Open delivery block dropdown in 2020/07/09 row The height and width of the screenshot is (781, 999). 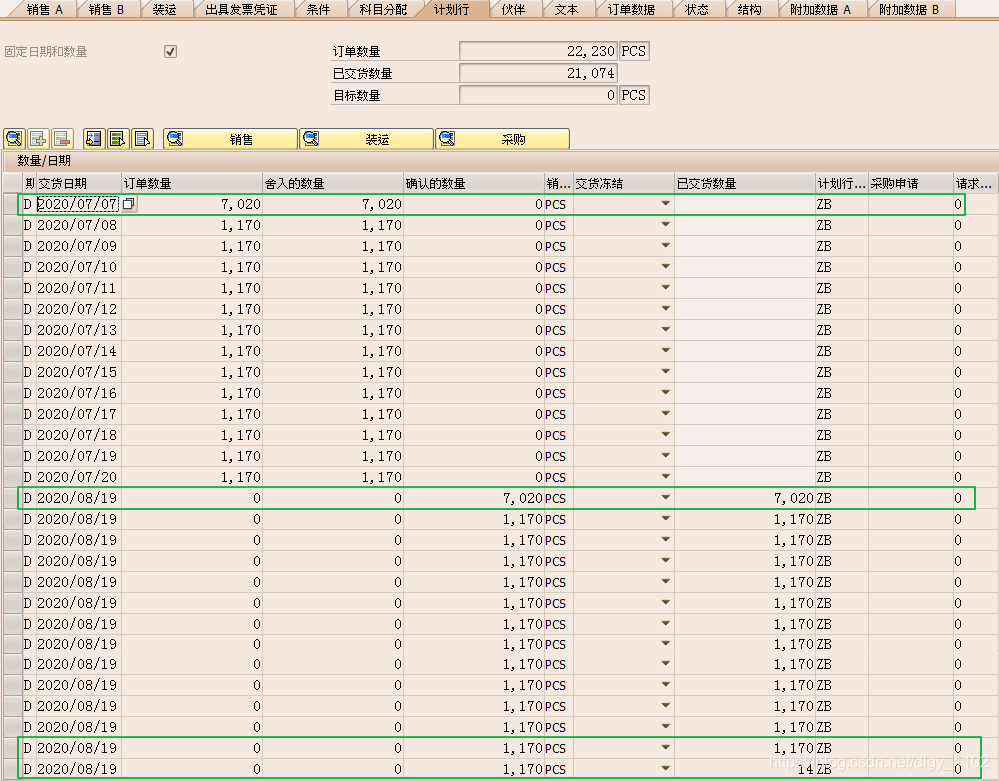pyautogui.click(x=665, y=246)
